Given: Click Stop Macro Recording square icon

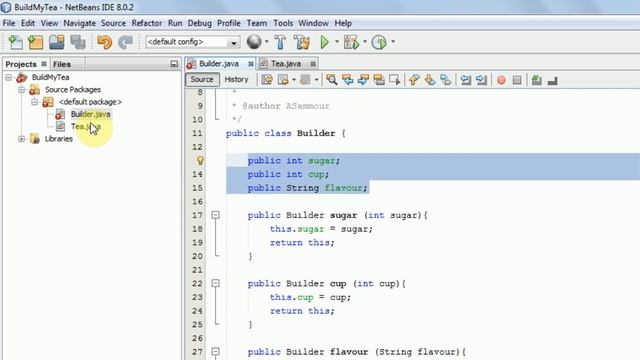Looking at the screenshot, I should 517,80.
